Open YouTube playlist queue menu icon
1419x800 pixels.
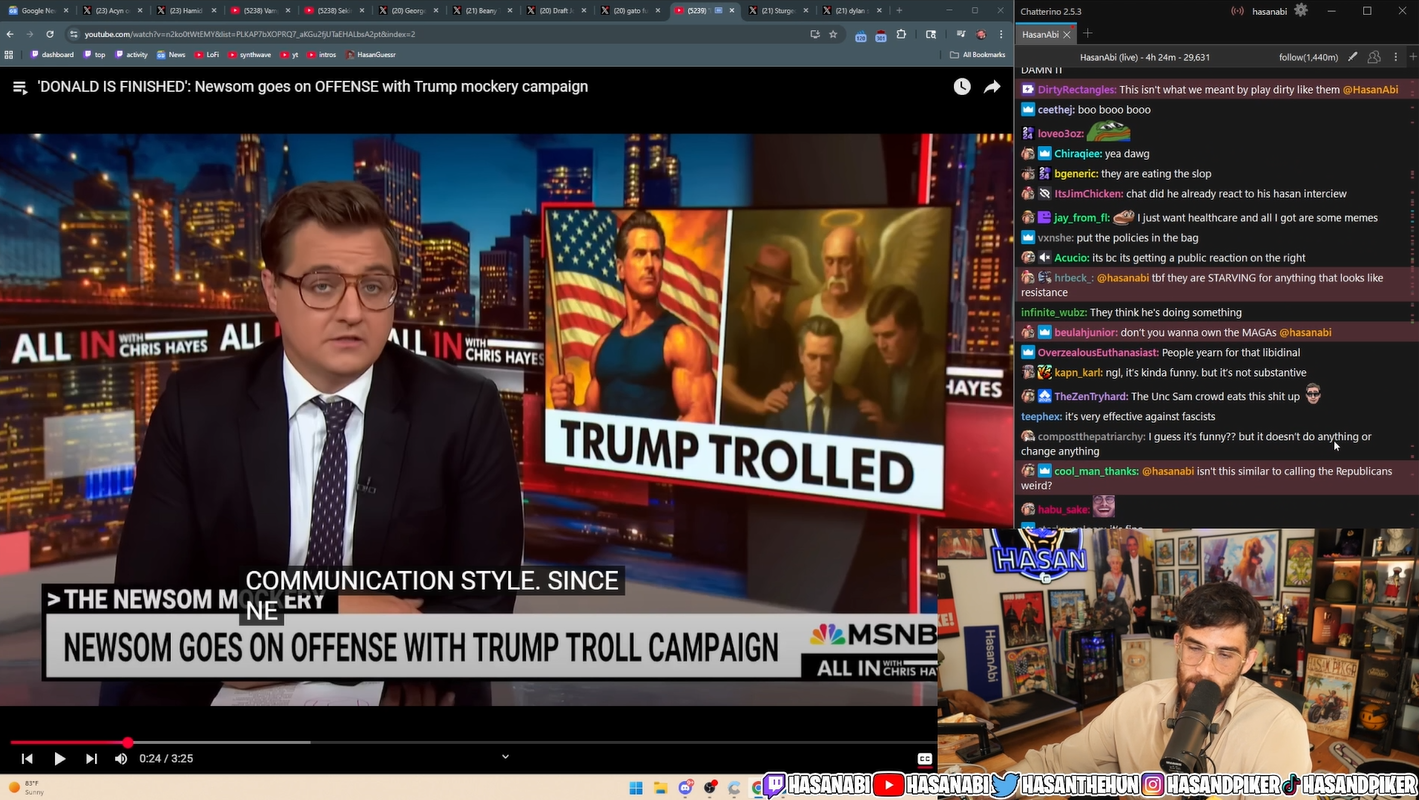coord(19,87)
